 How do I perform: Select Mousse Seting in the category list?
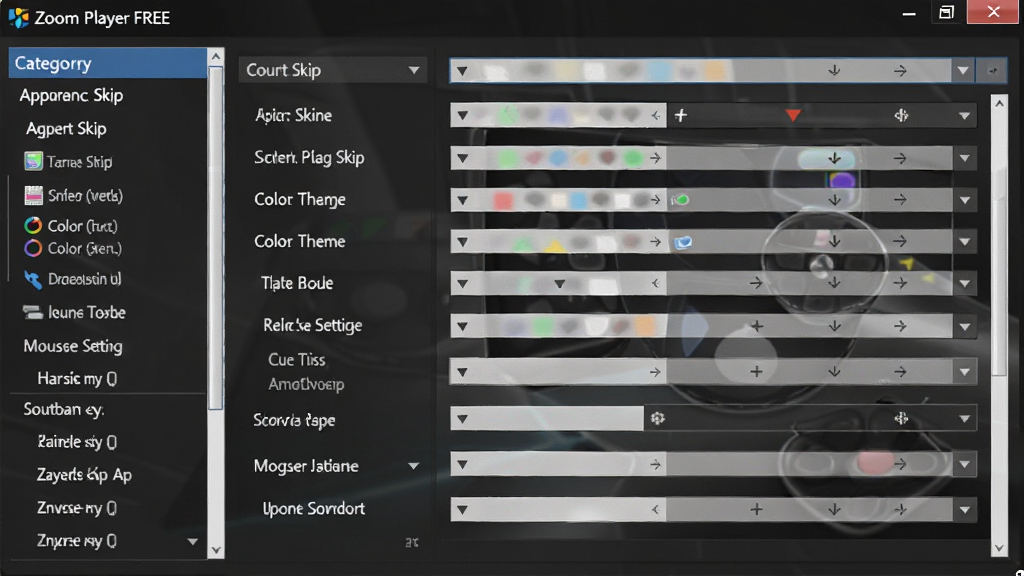pos(73,346)
